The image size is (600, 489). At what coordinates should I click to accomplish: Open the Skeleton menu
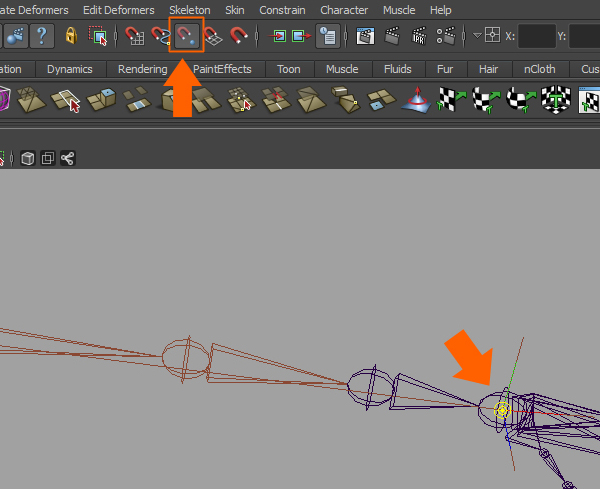click(x=190, y=10)
